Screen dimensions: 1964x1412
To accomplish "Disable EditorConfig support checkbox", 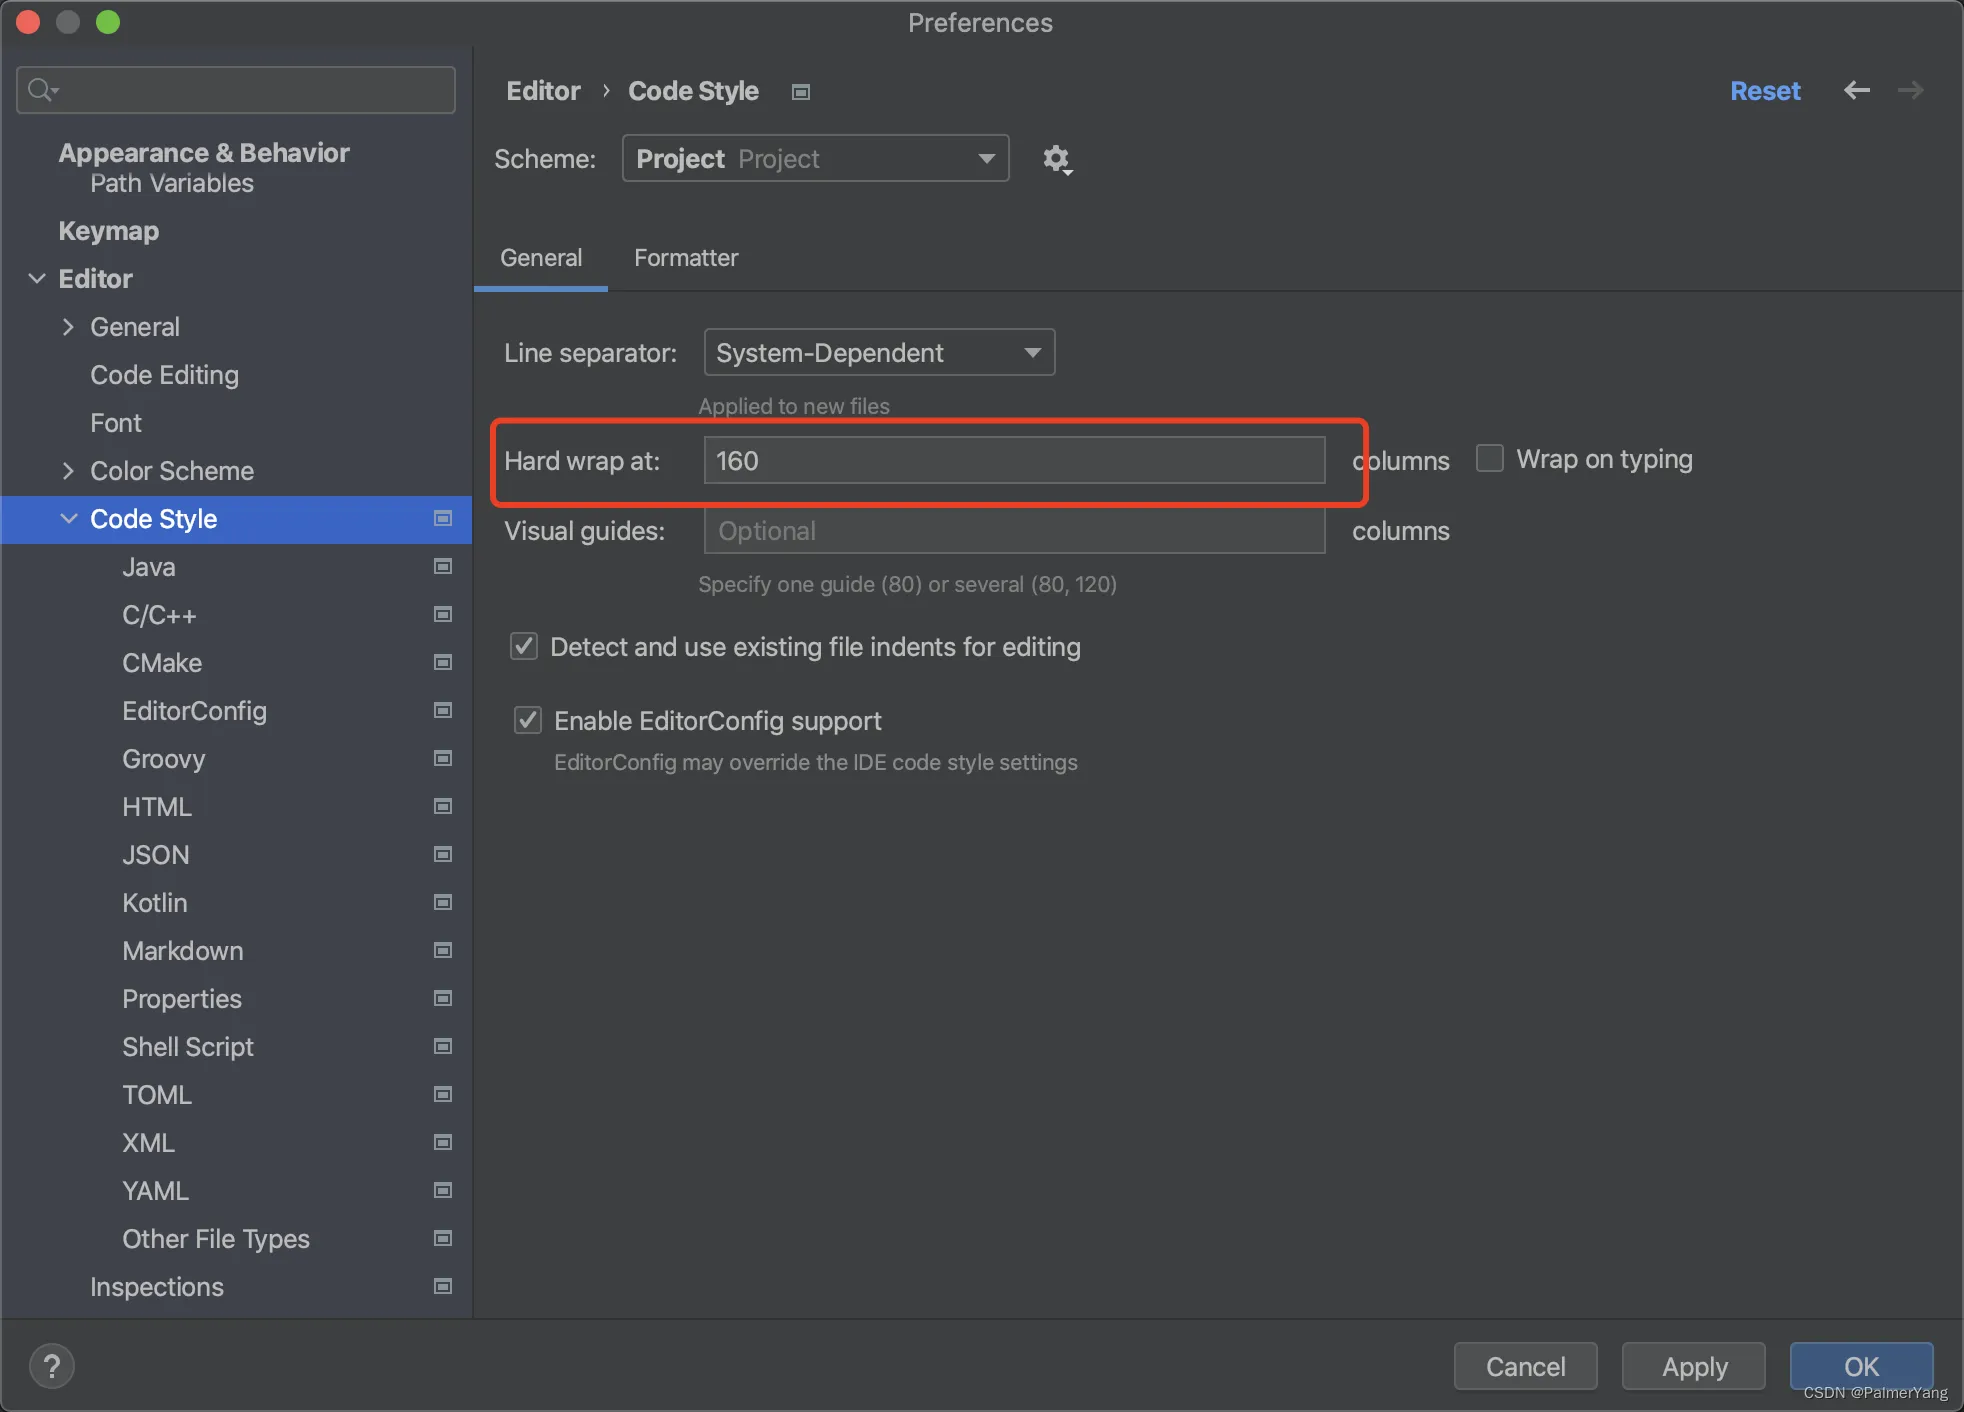I will click(x=528, y=721).
